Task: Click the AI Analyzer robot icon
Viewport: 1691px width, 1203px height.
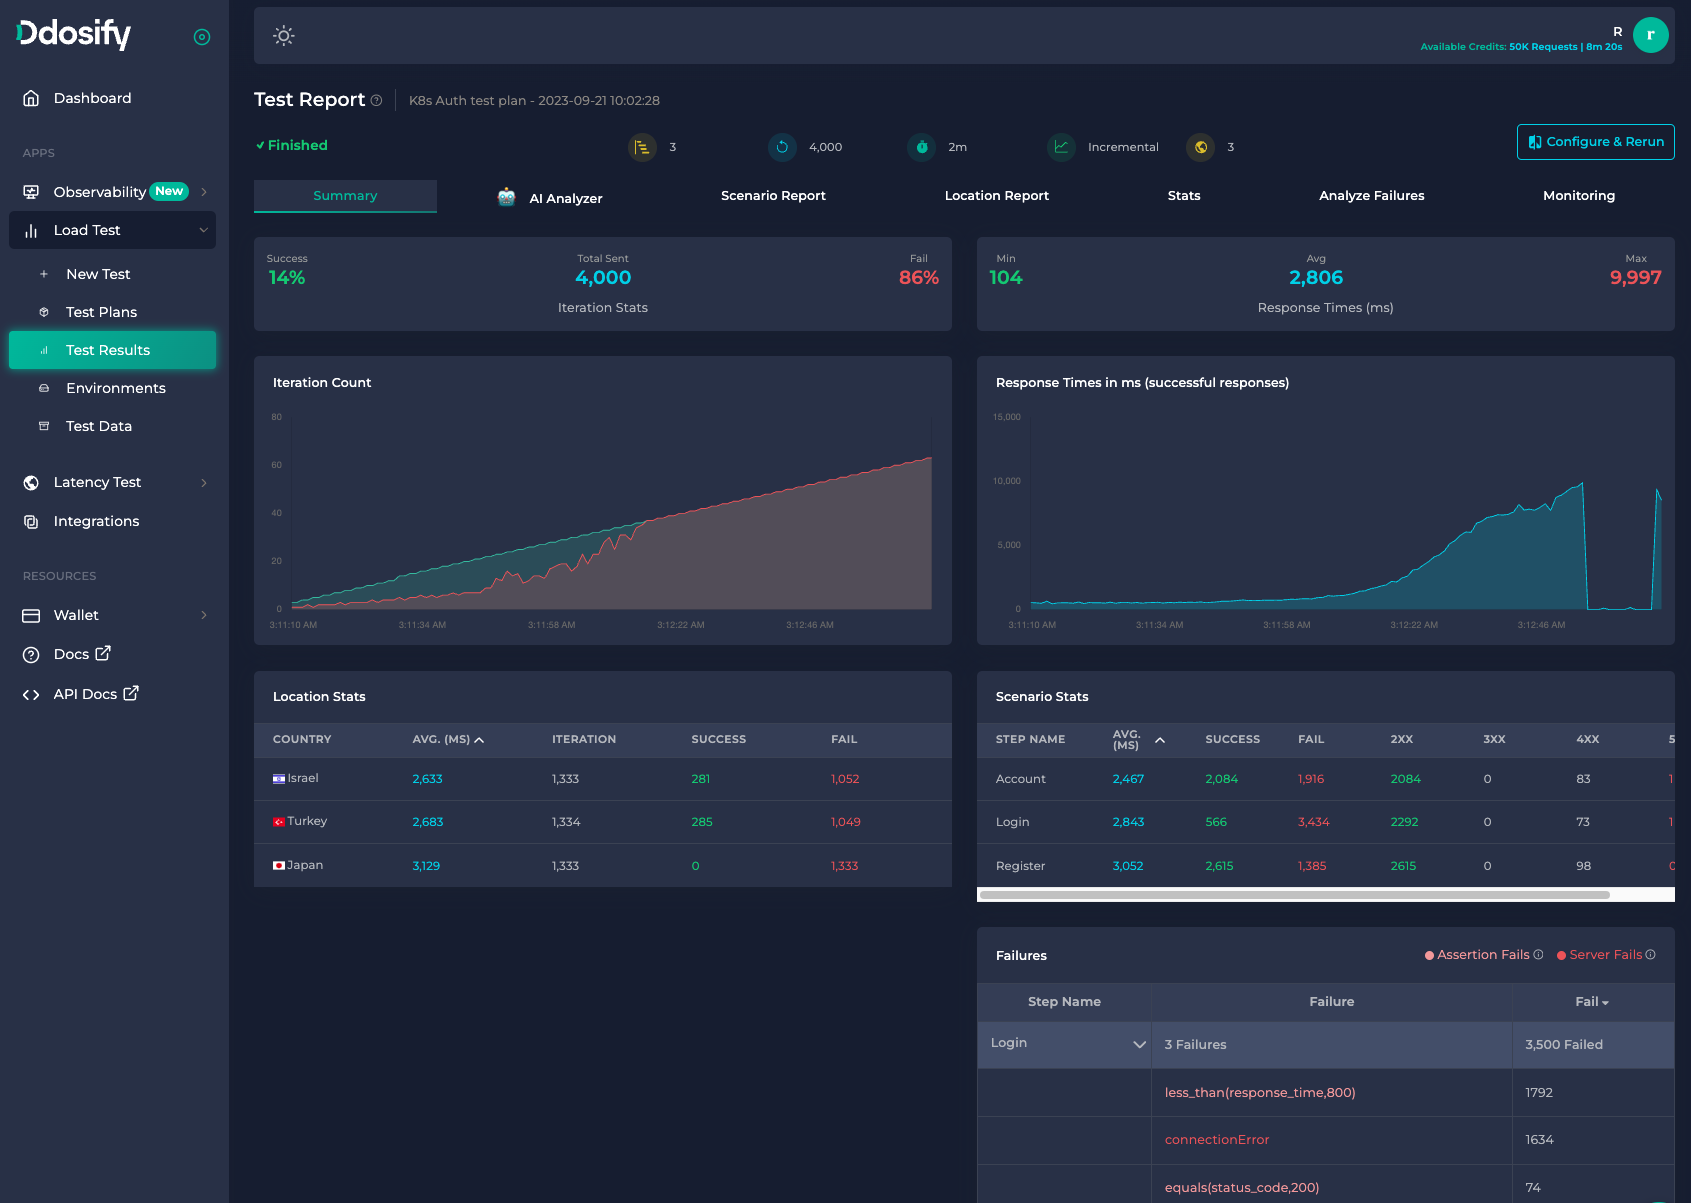Action: (507, 196)
